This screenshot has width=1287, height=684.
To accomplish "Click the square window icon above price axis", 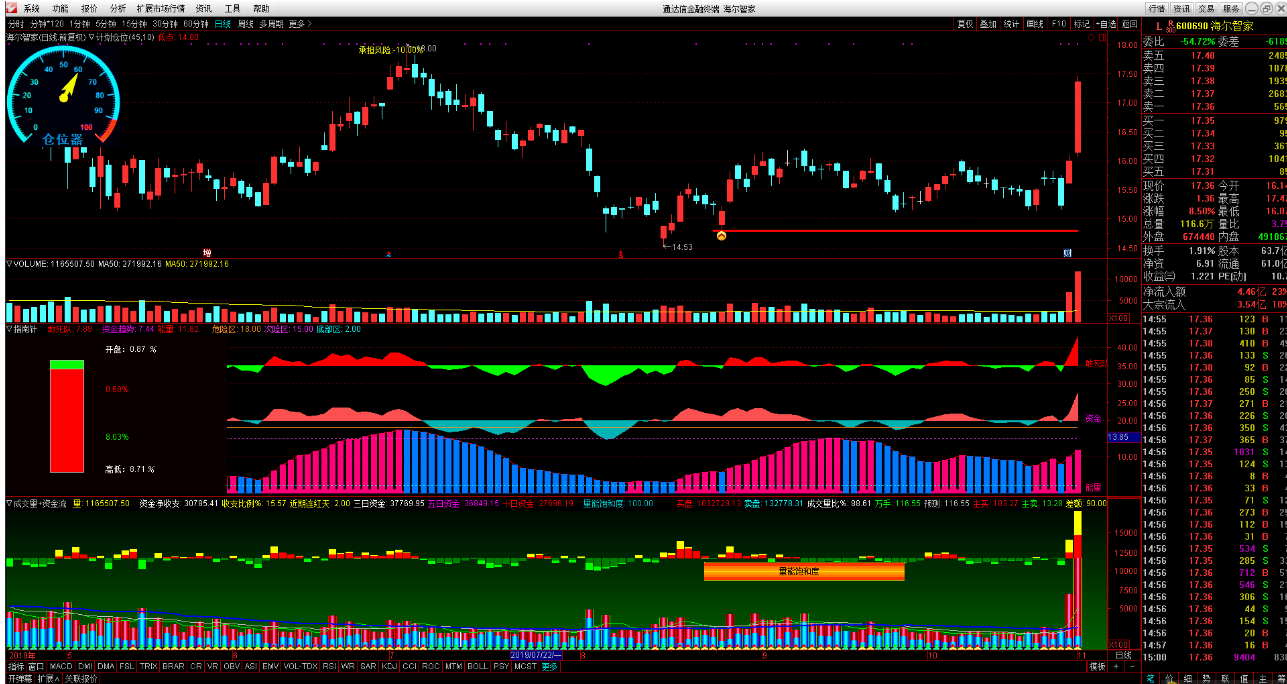I will point(1103,37).
